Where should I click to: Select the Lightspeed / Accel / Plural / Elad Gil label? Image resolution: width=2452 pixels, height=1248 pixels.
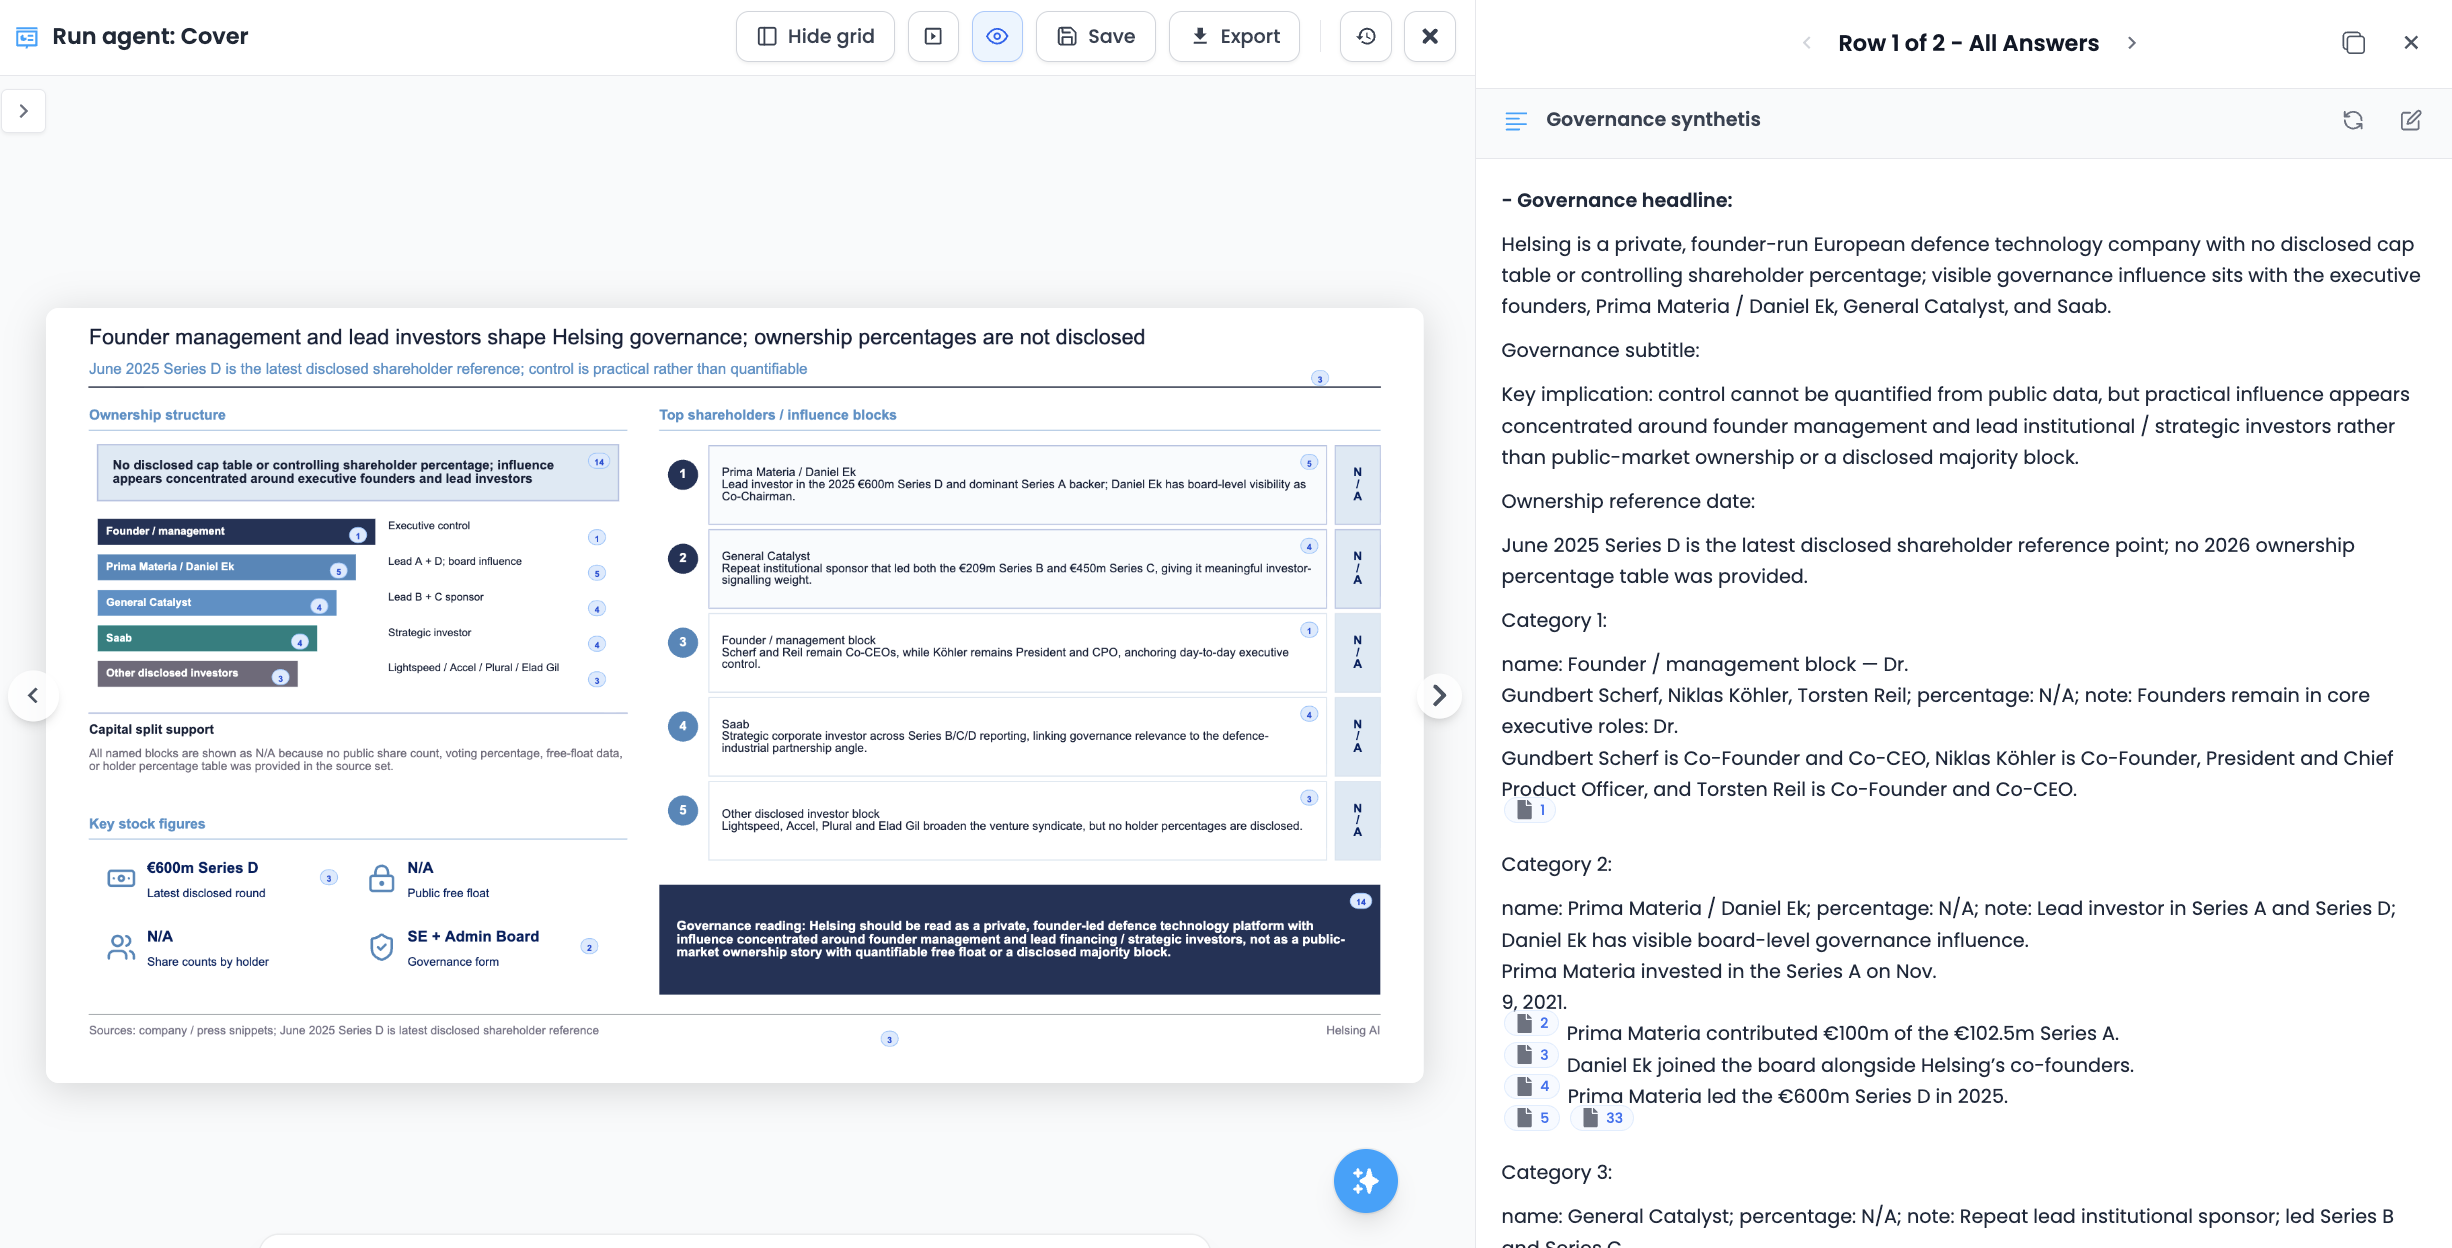[x=474, y=668]
